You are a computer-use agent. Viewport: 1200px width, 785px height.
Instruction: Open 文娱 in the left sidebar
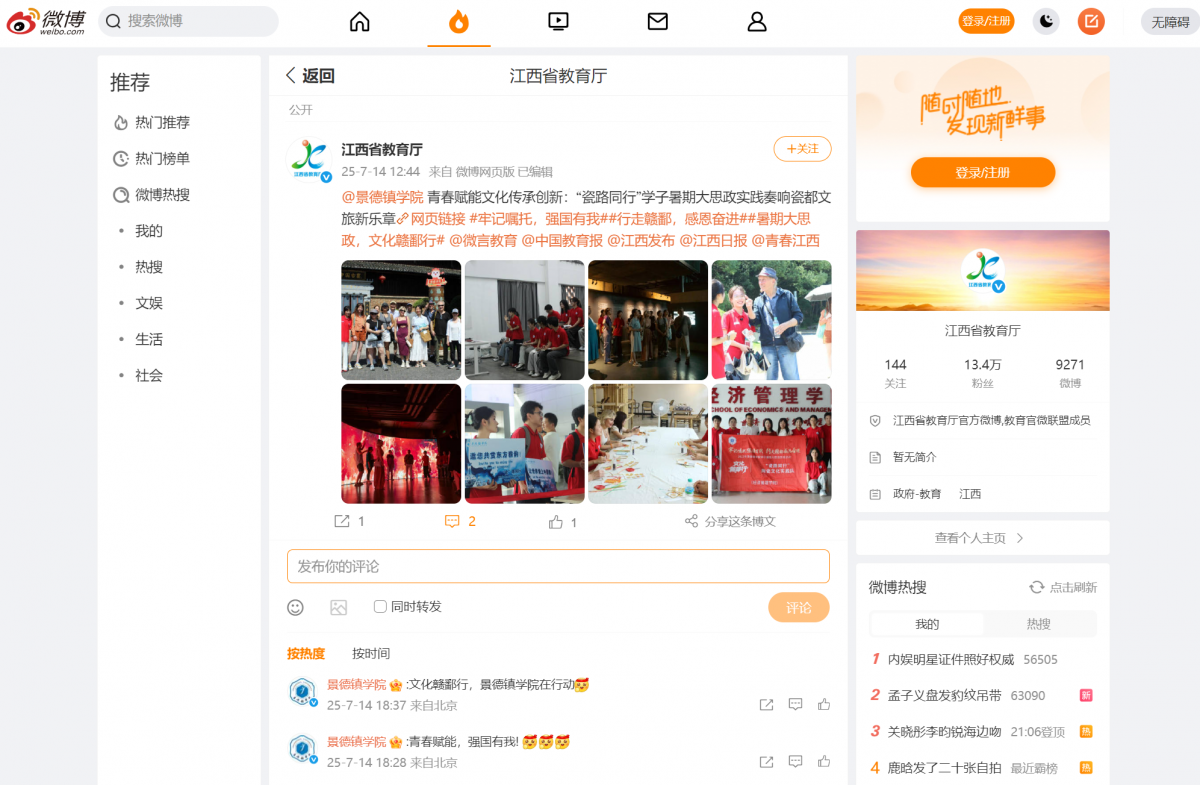point(149,303)
